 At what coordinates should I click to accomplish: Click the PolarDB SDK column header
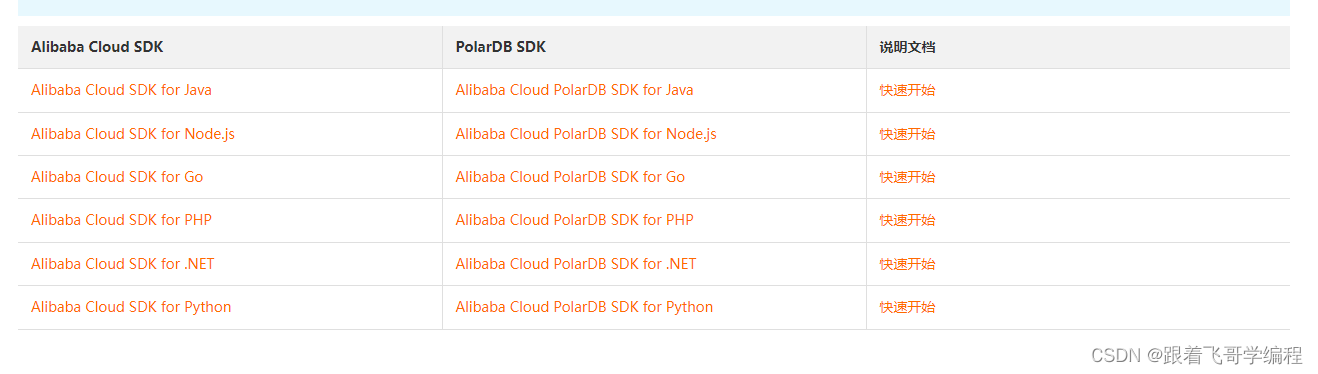[501, 47]
